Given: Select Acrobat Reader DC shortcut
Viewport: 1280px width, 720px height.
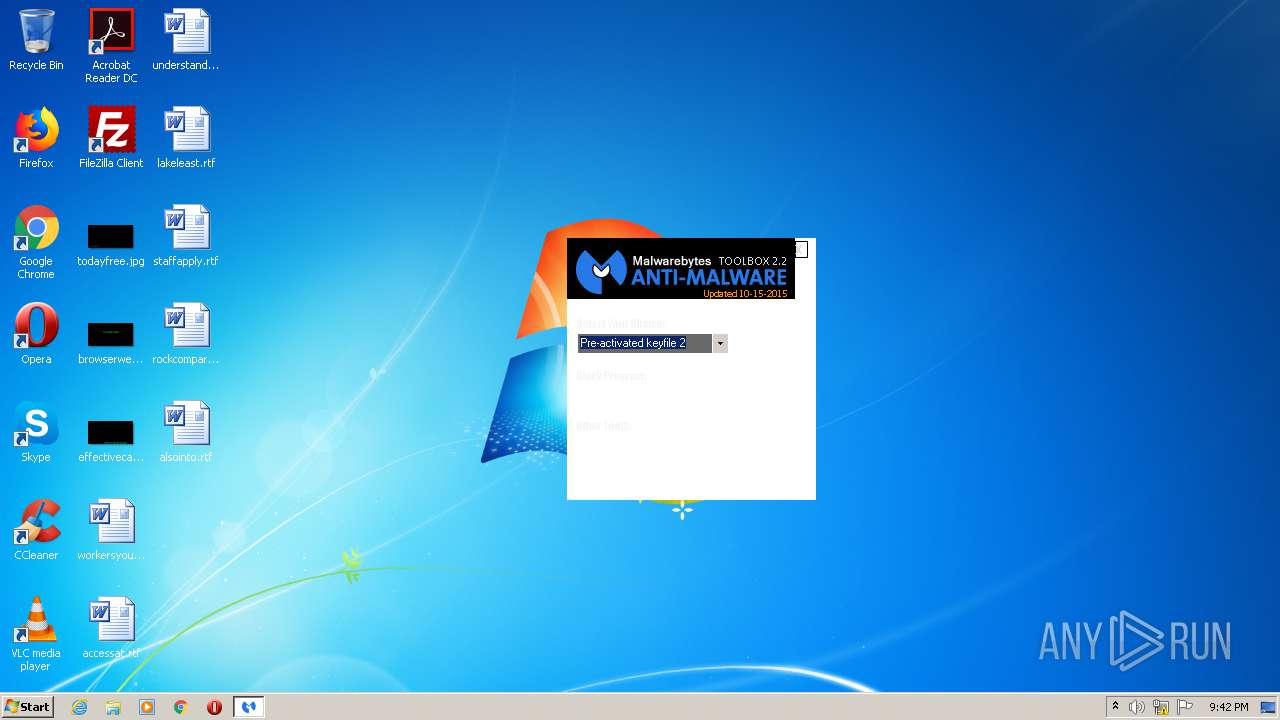Looking at the screenshot, I should coord(111,46).
